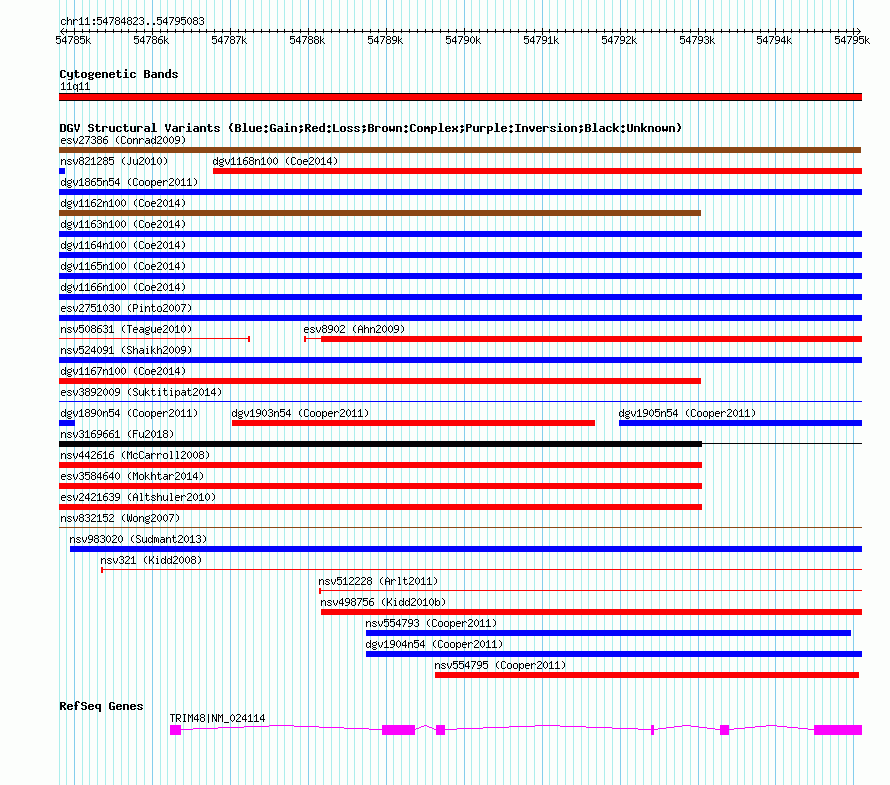Click the nsv508631 (Teague2010) label
Image resolution: width=890 pixels, height=785 pixels.
click(126, 329)
